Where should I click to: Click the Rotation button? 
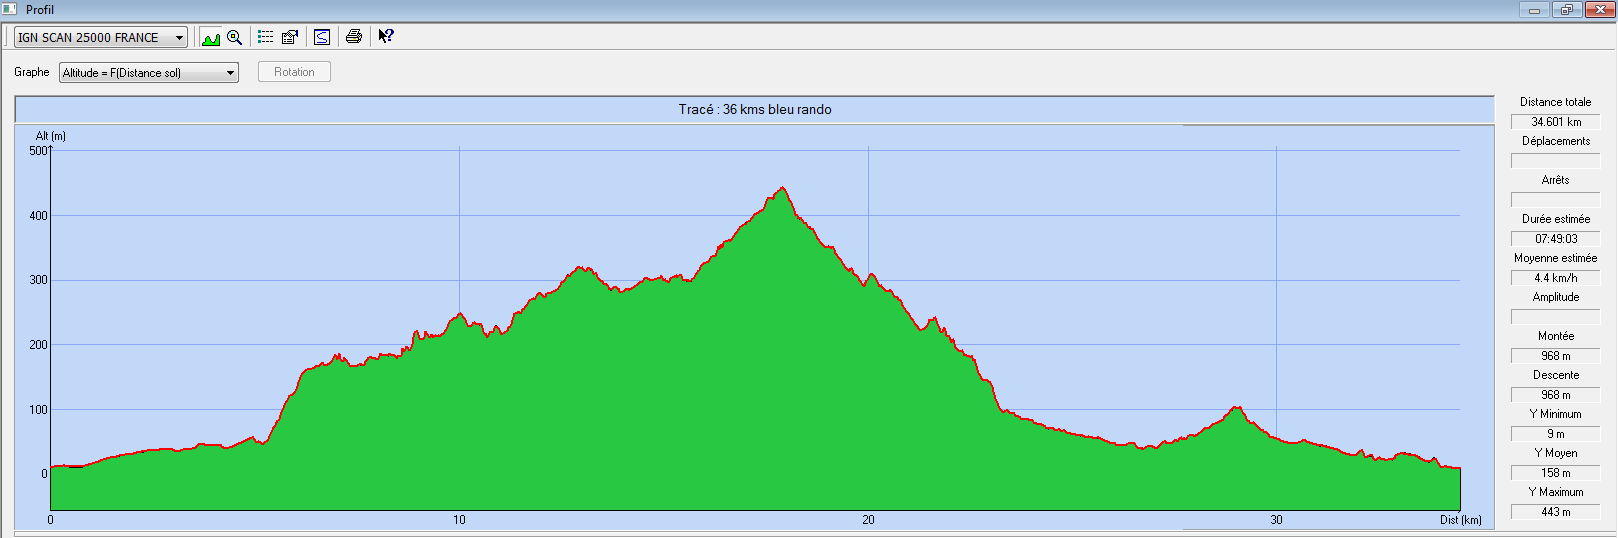tap(294, 72)
